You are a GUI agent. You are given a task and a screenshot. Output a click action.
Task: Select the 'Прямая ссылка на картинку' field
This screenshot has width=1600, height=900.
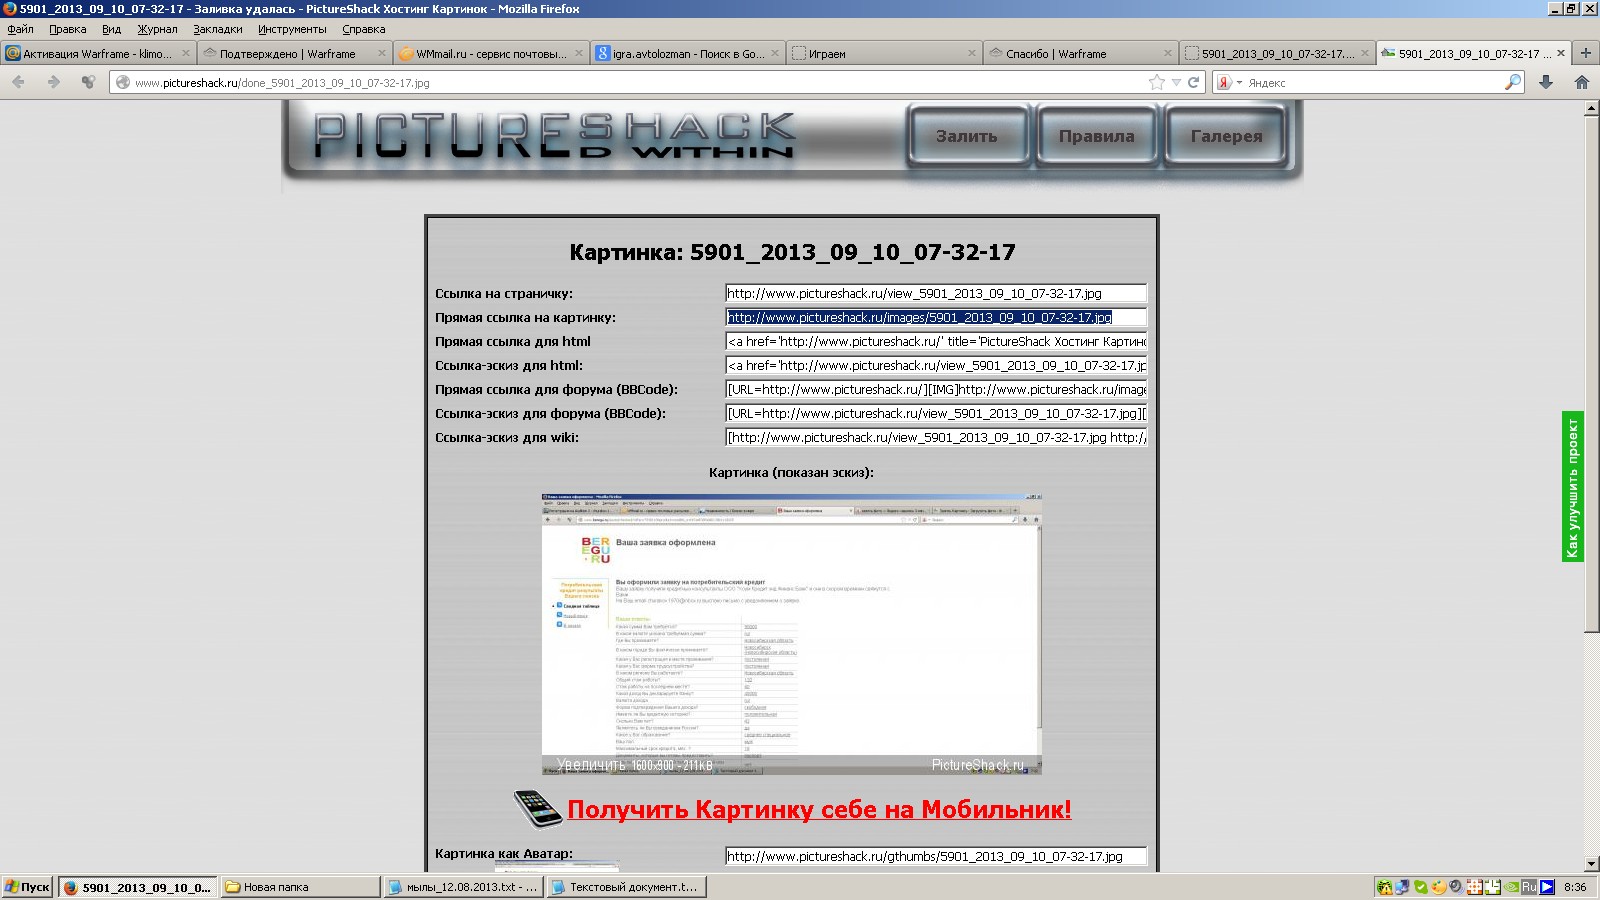(x=935, y=317)
